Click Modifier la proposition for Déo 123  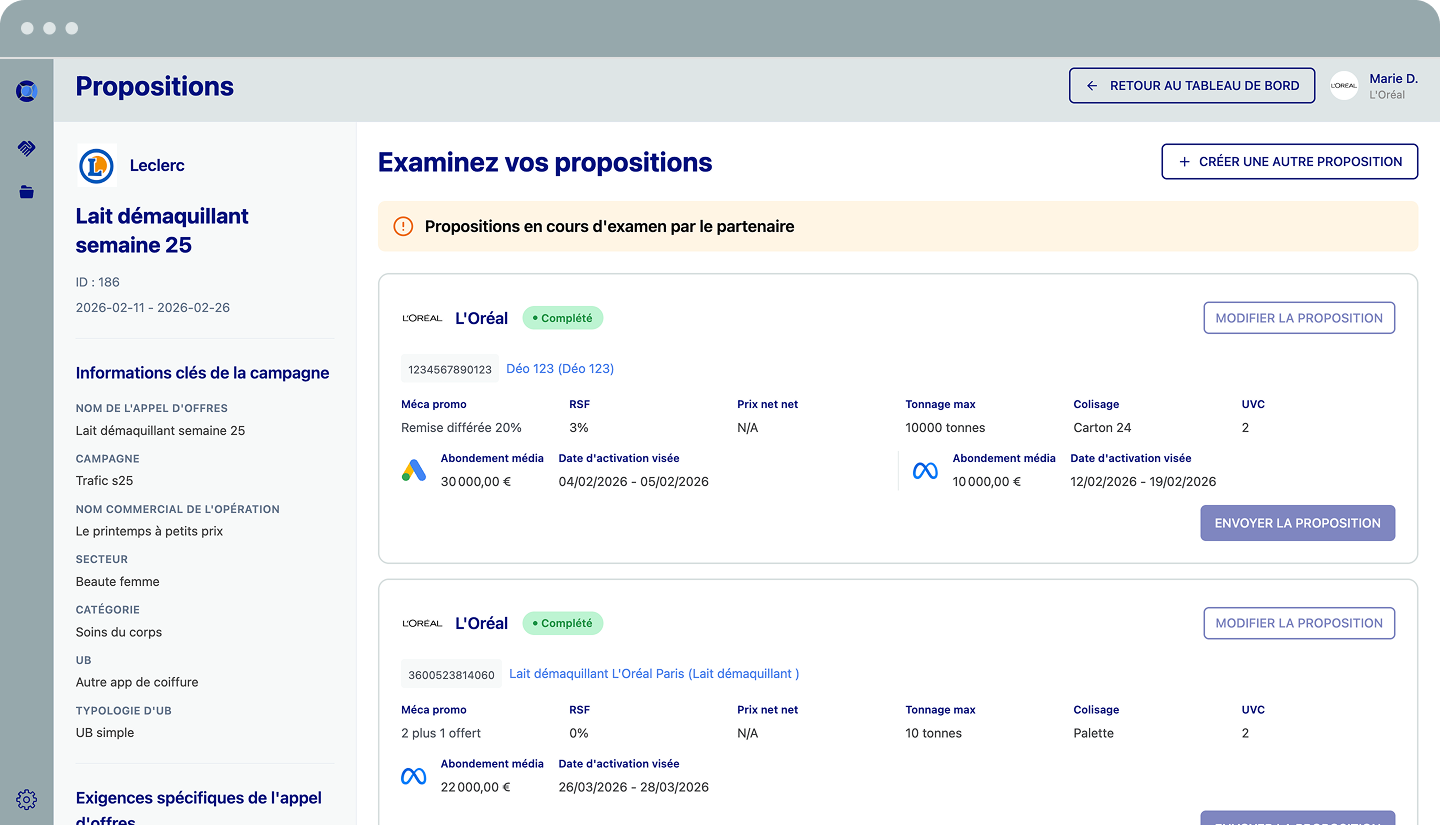[1299, 318]
